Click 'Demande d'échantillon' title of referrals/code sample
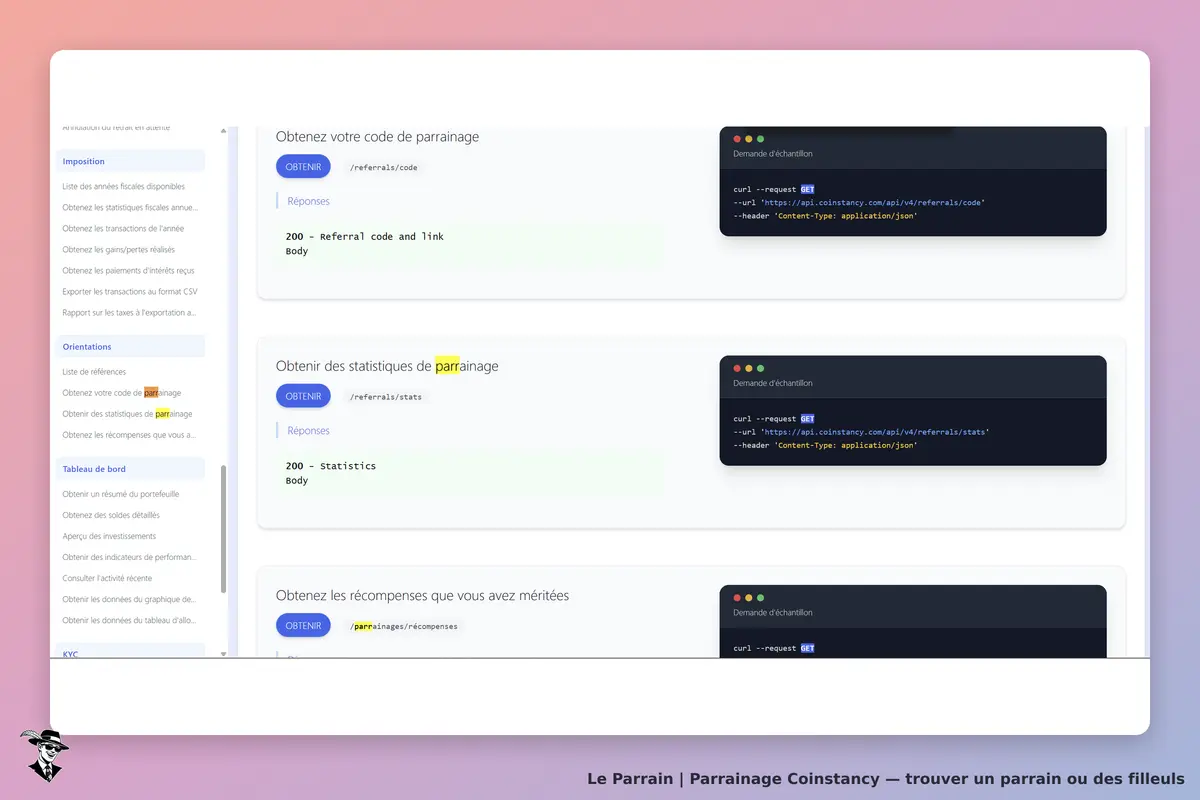 pyautogui.click(x=773, y=154)
